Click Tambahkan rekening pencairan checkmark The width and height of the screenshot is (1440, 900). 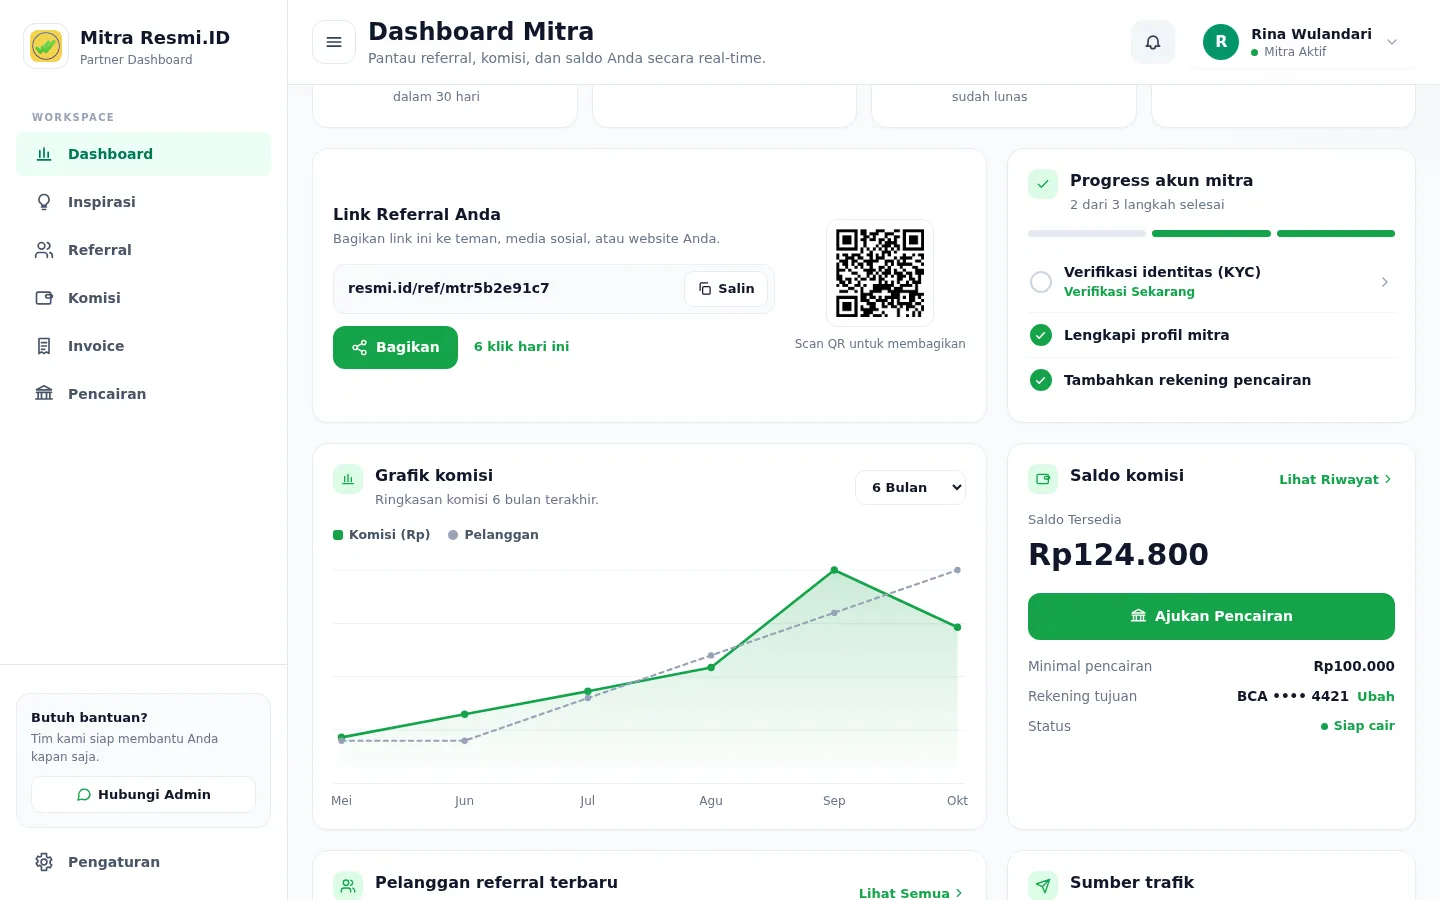1041,380
